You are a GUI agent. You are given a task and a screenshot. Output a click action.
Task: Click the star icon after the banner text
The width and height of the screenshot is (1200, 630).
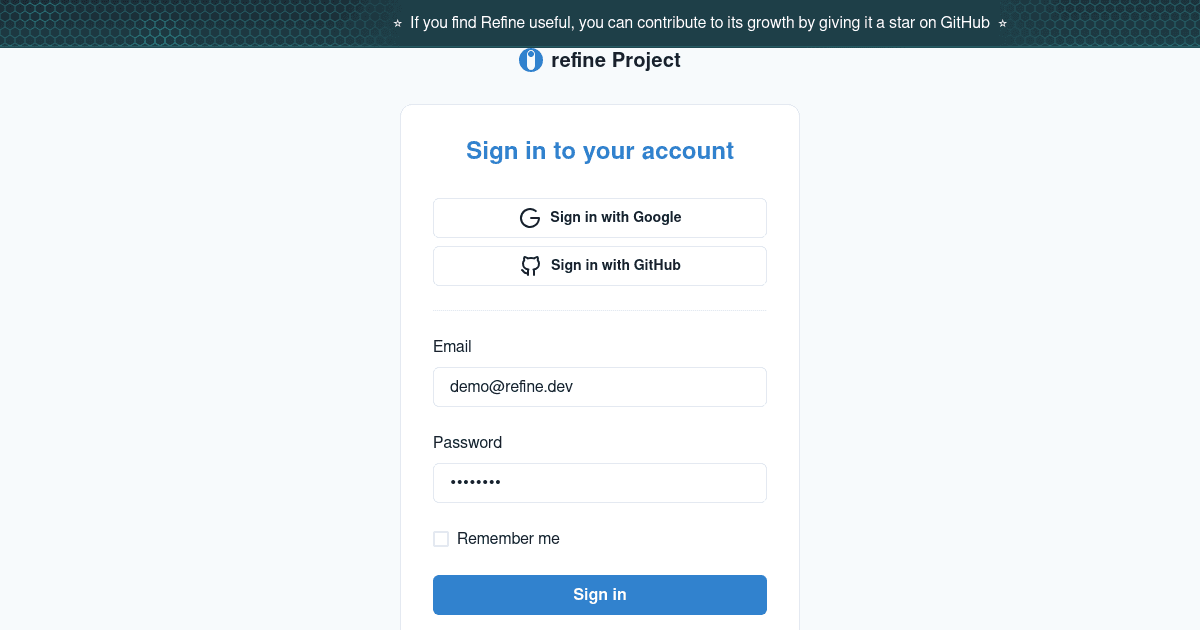pos(1002,23)
